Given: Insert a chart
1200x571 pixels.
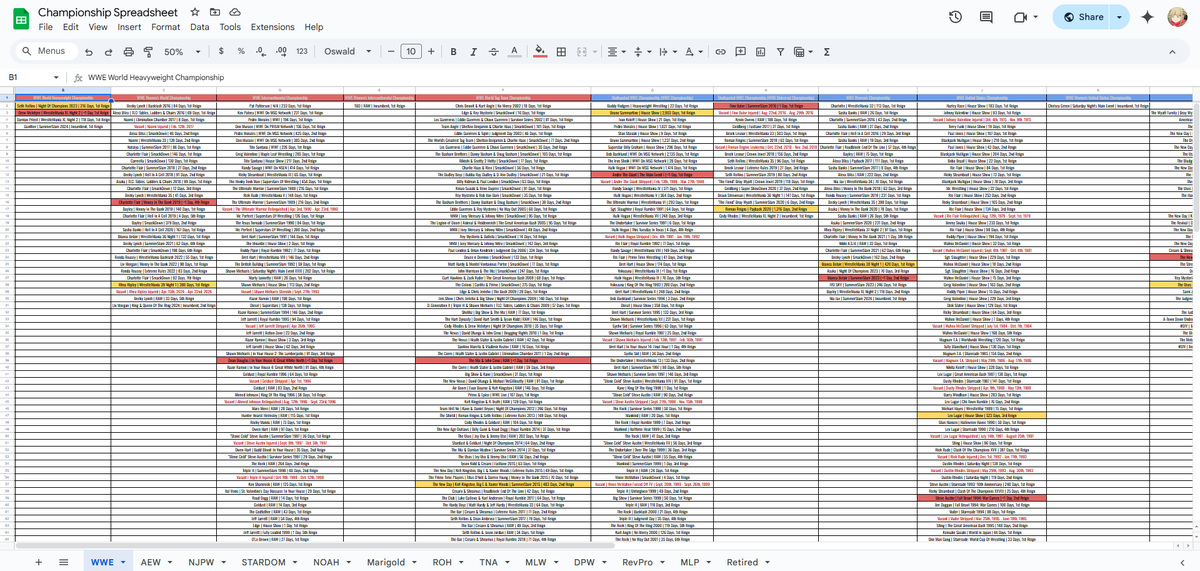Looking at the screenshot, I should [760, 52].
